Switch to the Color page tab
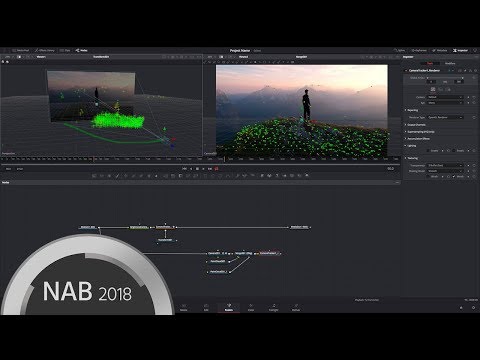This screenshot has height=360, width=480. pos(251,307)
